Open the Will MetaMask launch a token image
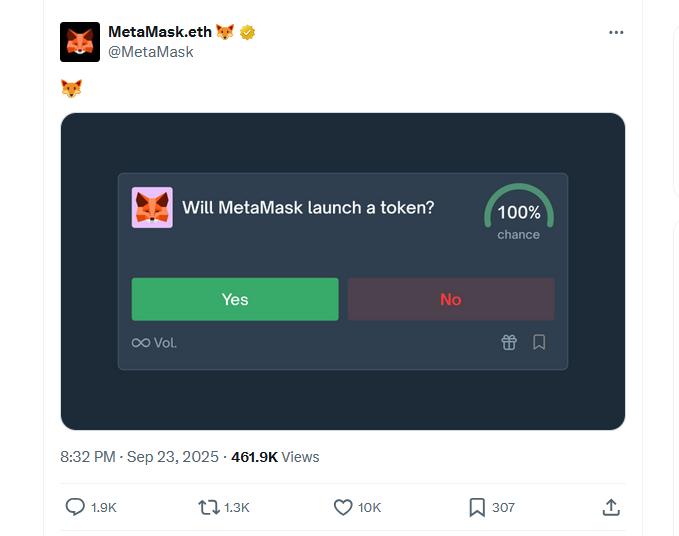Image resolution: width=679 pixels, height=536 pixels. point(343,271)
